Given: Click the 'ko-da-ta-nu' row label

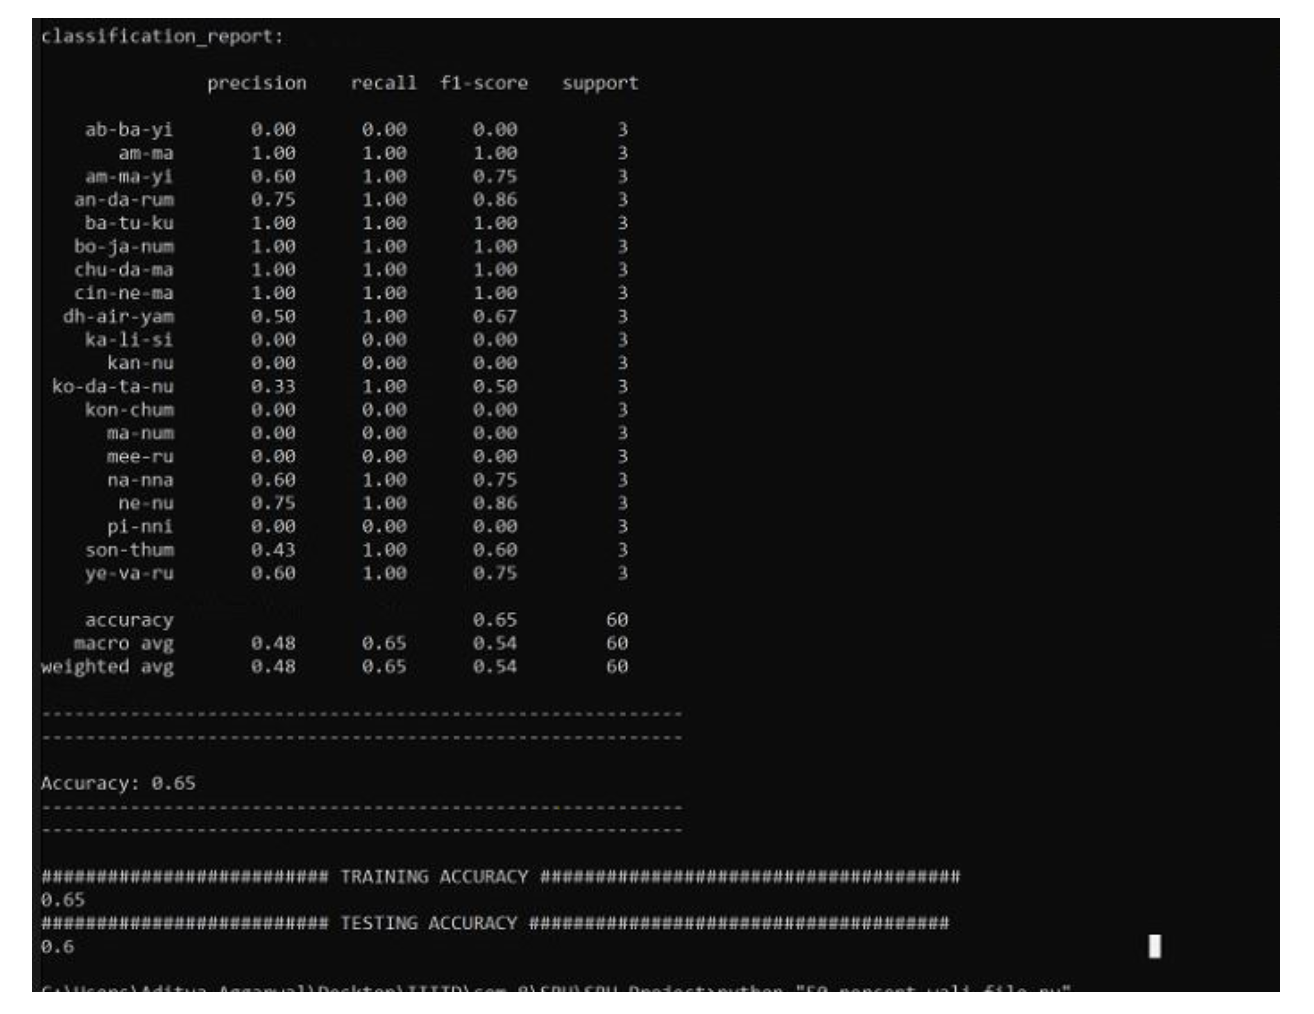Looking at the screenshot, I should (113, 387).
